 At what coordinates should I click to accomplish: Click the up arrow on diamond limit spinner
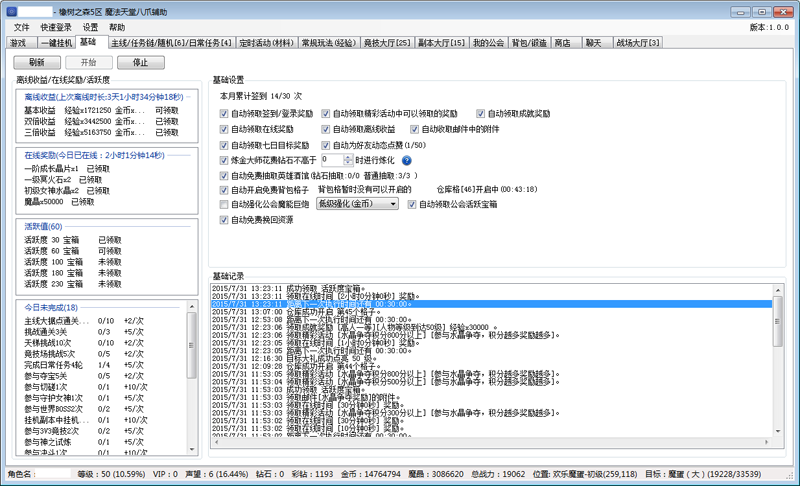[346, 156]
